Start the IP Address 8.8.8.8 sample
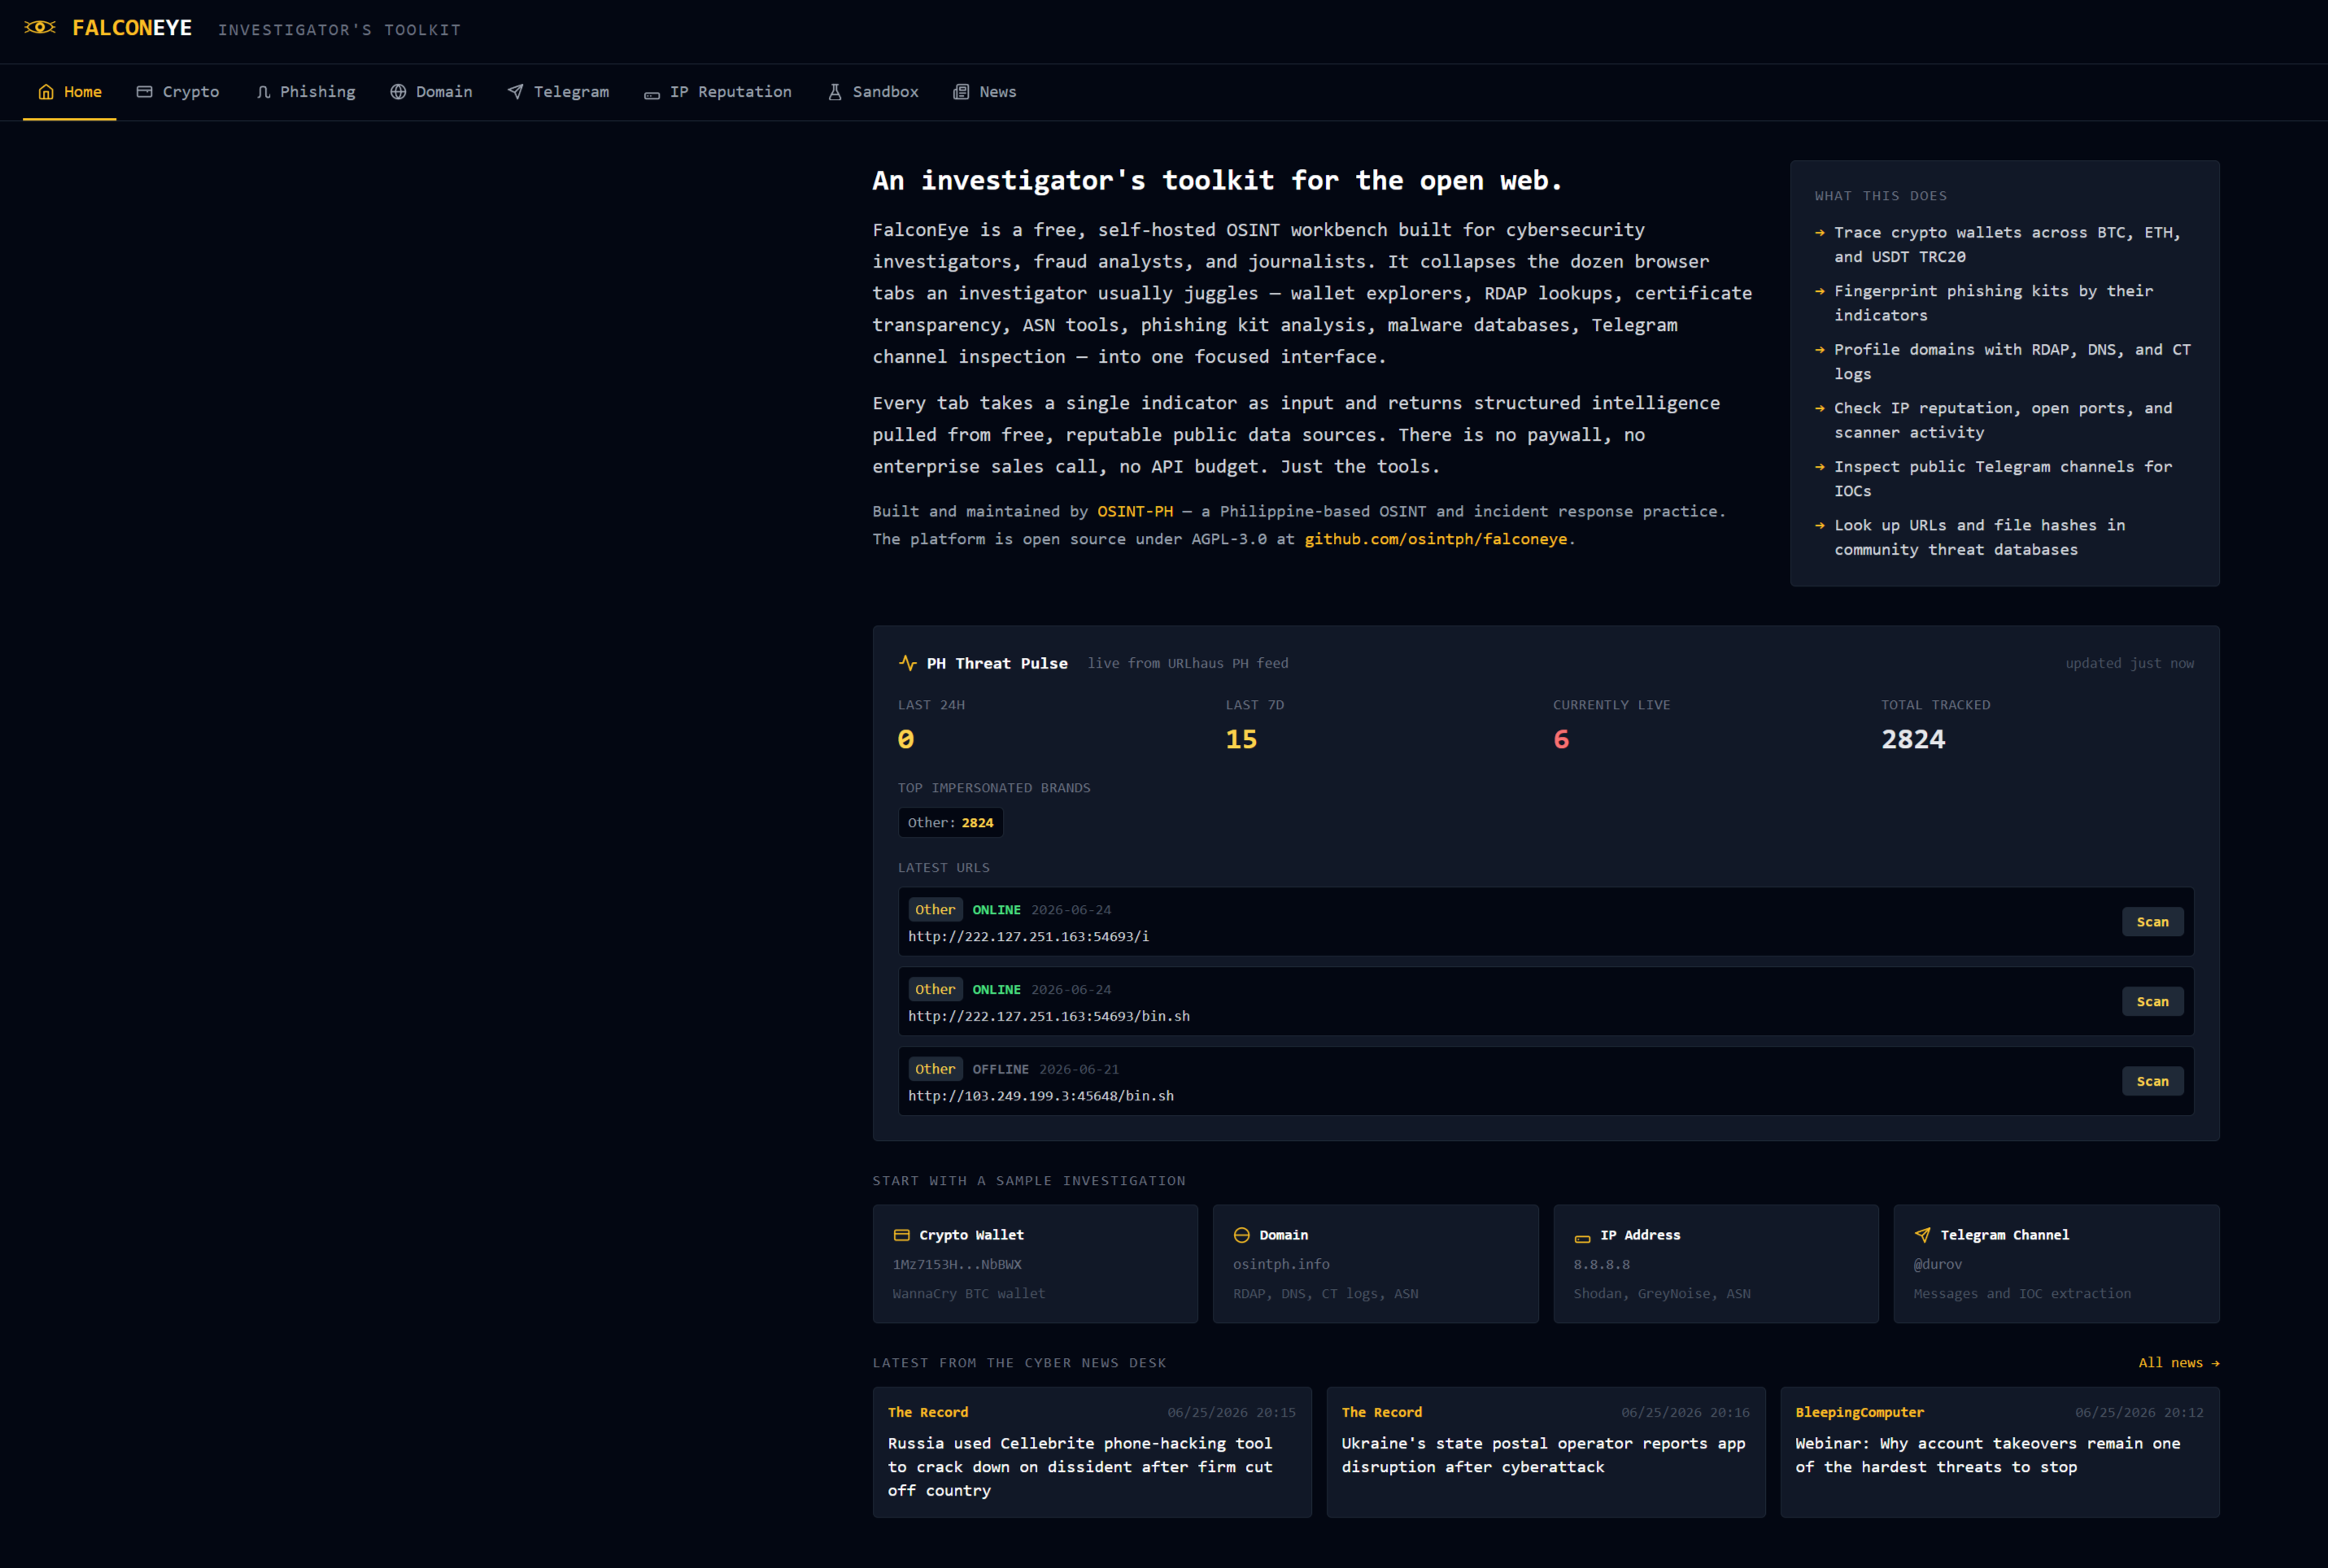 (x=1716, y=1264)
